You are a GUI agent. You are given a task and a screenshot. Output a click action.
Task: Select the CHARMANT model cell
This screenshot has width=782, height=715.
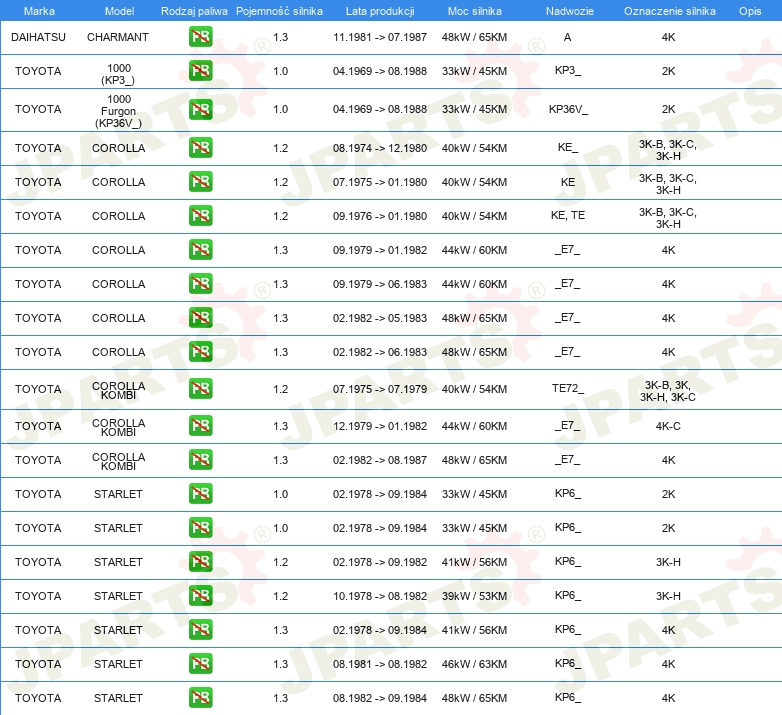(x=118, y=37)
